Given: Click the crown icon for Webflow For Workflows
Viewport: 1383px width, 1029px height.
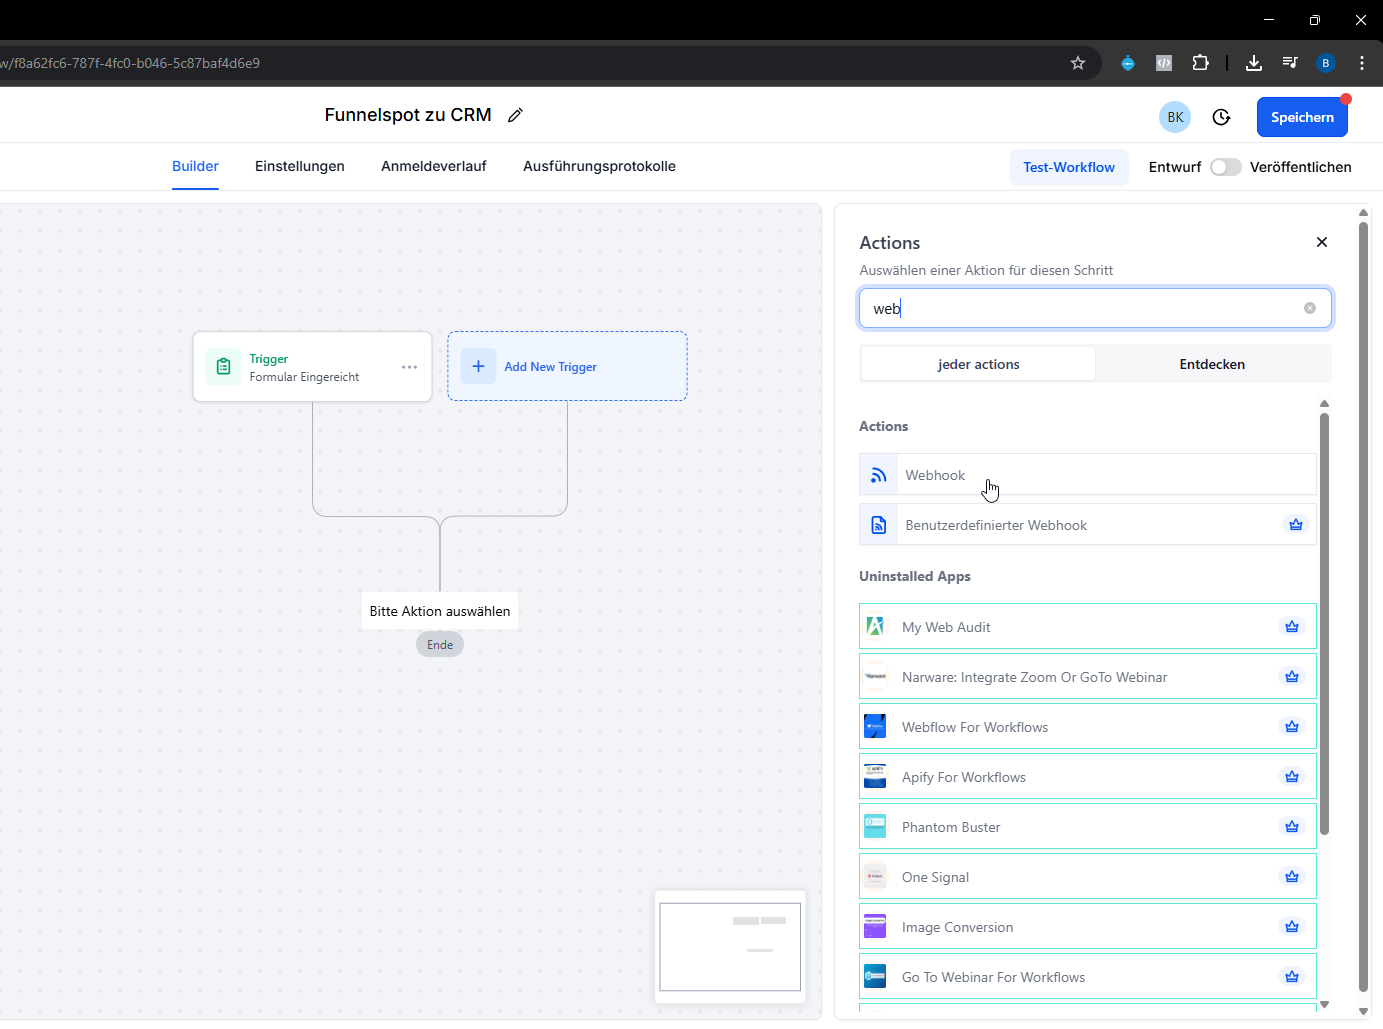Looking at the screenshot, I should pyautogui.click(x=1292, y=727).
